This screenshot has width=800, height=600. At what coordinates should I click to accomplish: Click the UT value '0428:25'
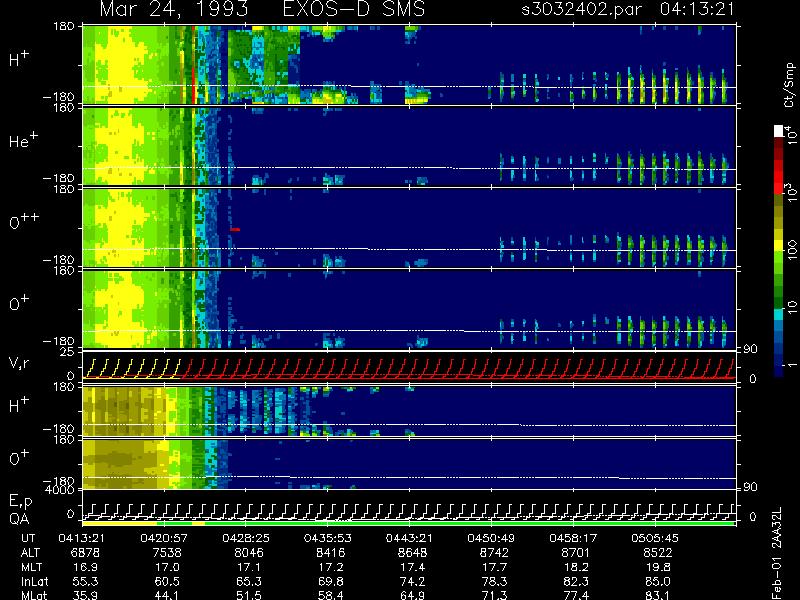[246, 538]
